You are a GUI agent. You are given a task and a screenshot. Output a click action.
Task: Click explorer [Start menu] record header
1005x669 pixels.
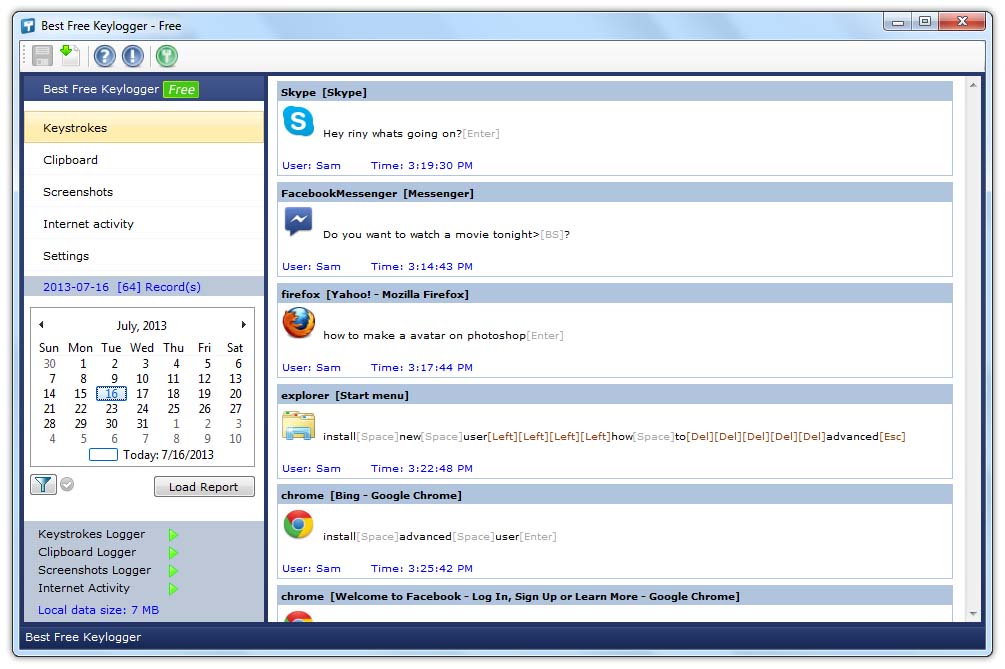pos(615,395)
